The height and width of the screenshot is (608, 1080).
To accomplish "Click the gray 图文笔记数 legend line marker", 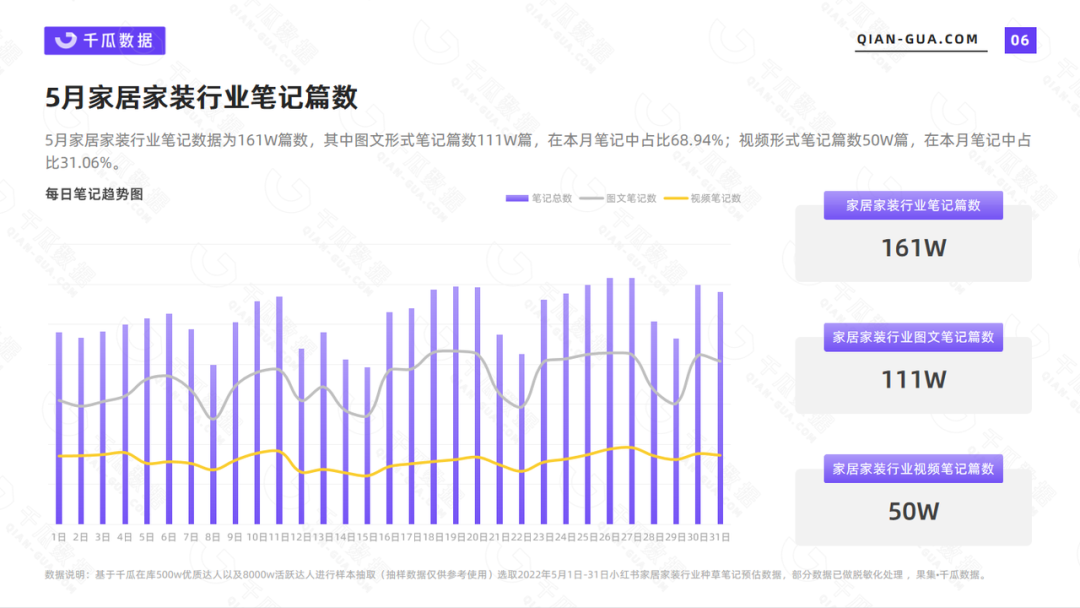I will pyautogui.click(x=592, y=198).
